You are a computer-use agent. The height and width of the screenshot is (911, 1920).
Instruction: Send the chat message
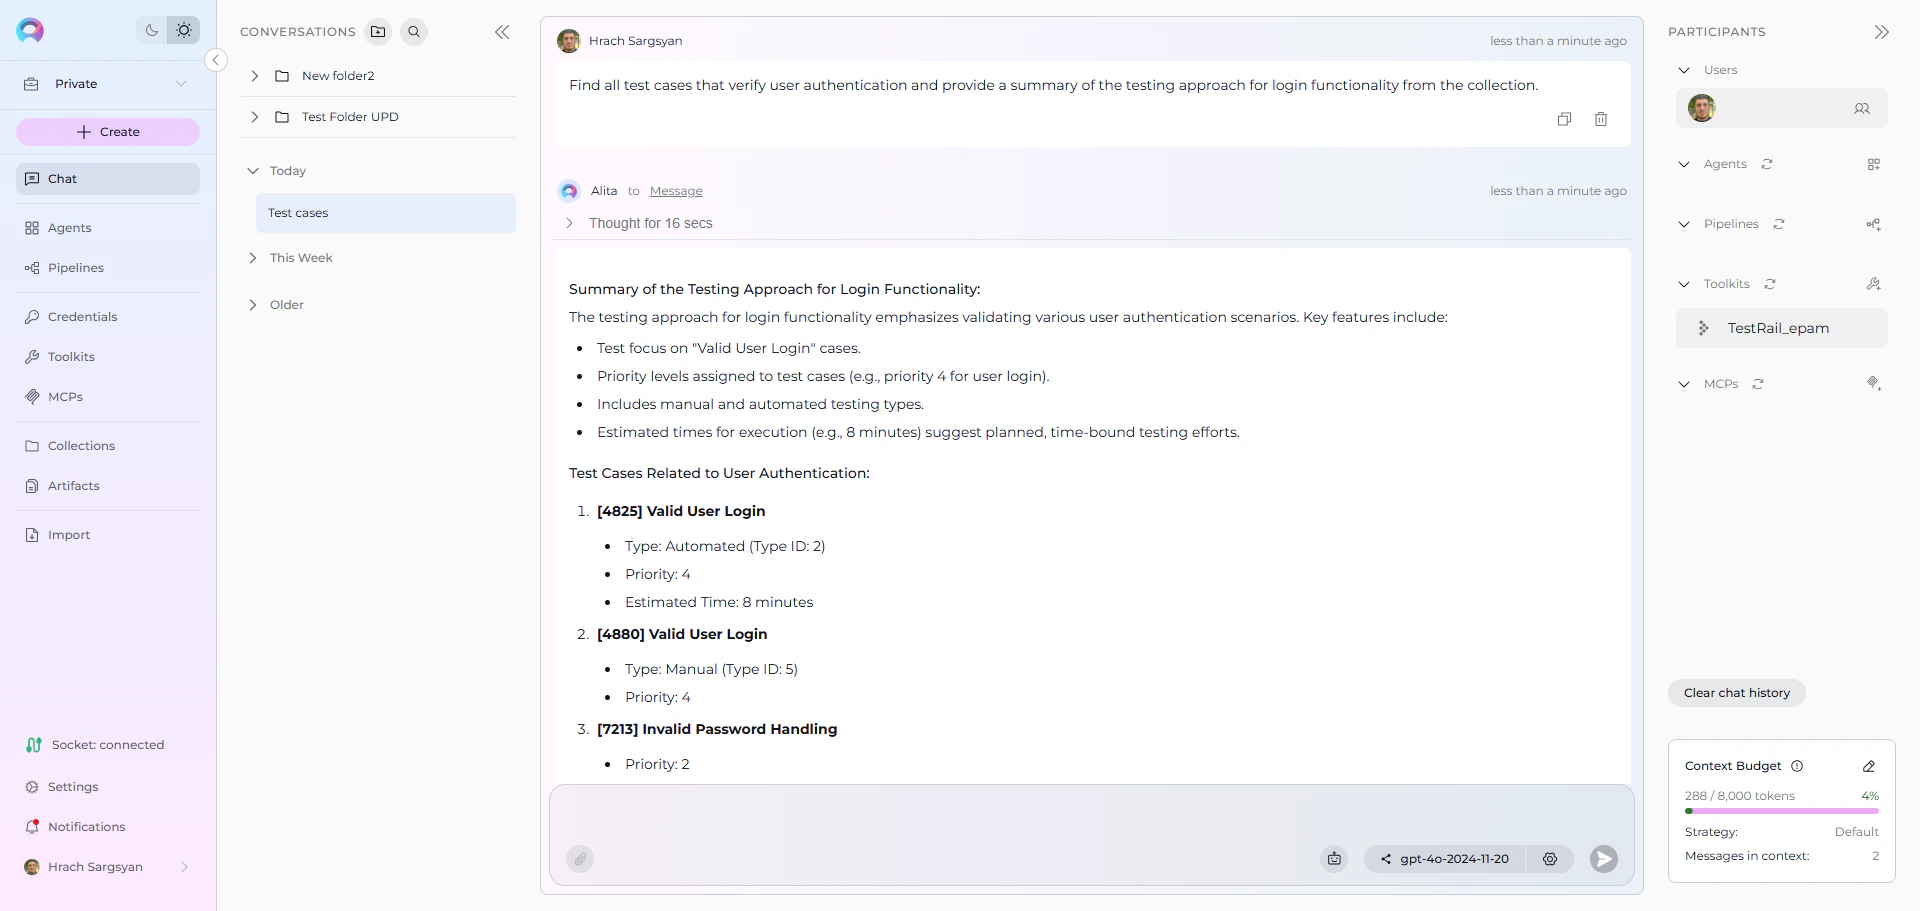point(1603,859)
